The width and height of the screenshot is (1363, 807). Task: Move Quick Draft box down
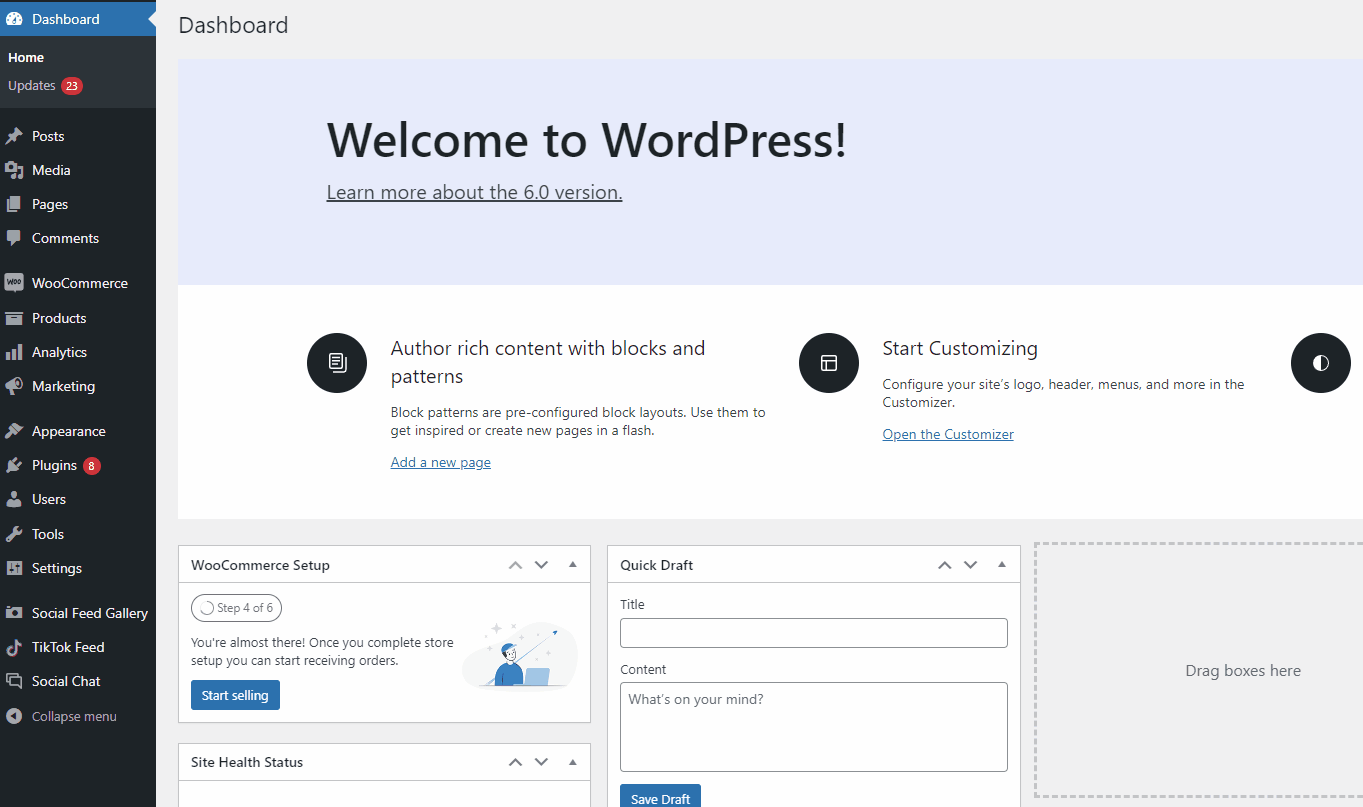click(x=970, y=565)
